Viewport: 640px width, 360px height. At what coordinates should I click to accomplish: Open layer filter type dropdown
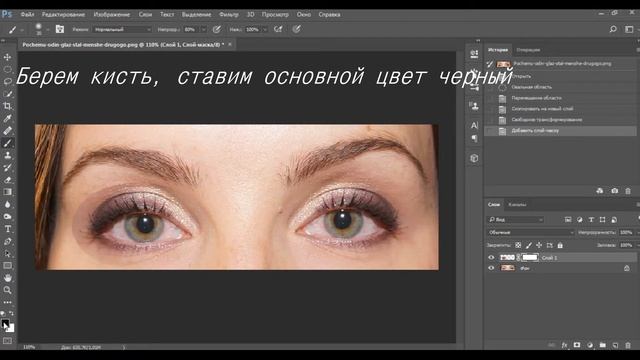point(516,220)
